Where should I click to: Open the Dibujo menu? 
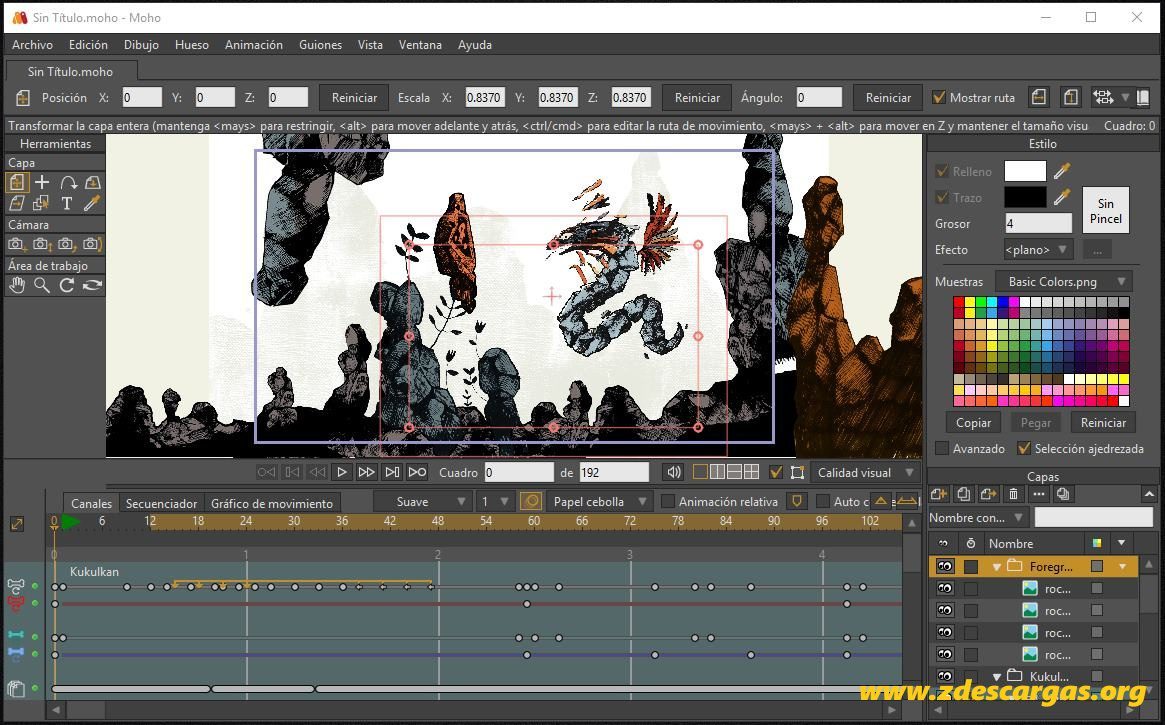(141, 45)
